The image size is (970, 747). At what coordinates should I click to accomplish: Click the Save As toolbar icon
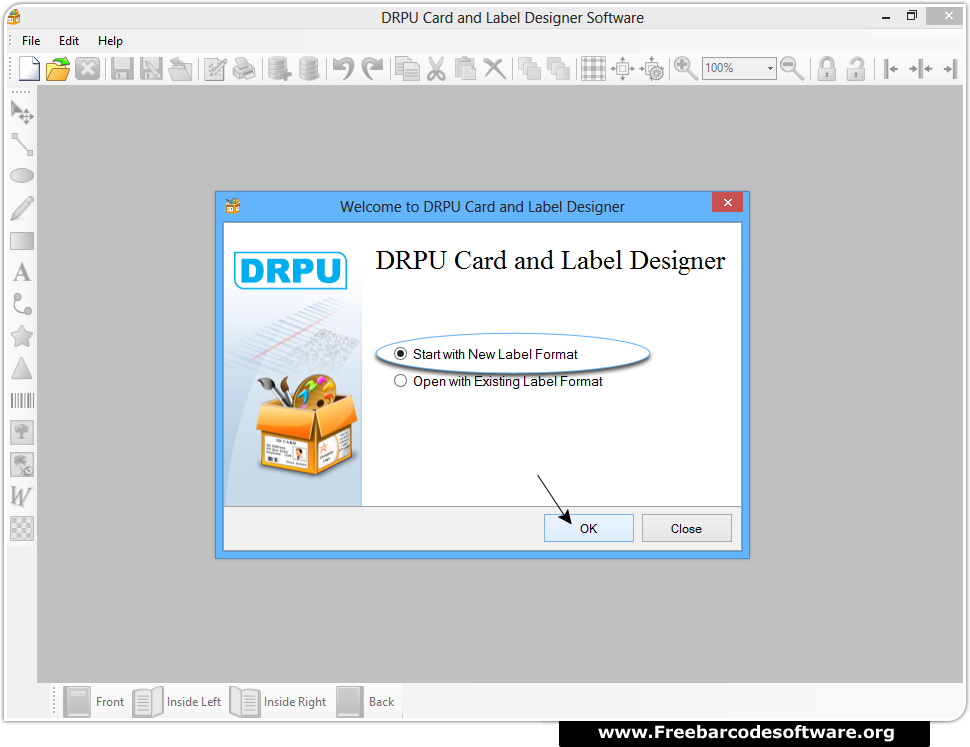[x=150, y=69]
